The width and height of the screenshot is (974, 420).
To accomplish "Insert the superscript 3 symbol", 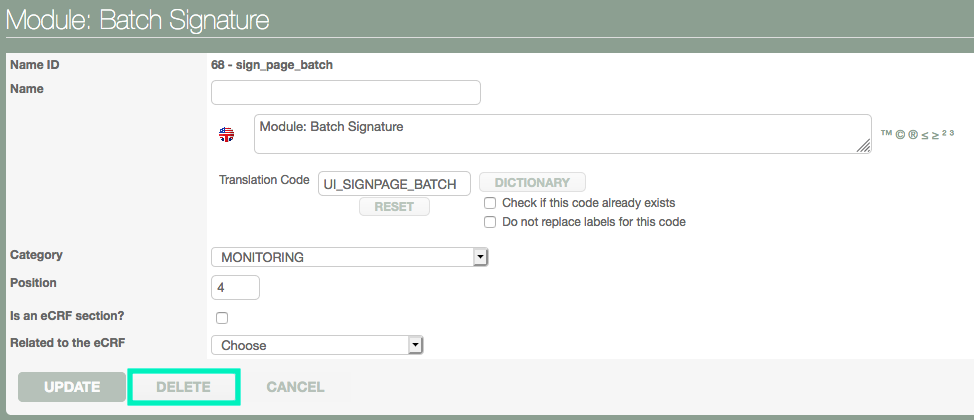I will pos(952,131).
